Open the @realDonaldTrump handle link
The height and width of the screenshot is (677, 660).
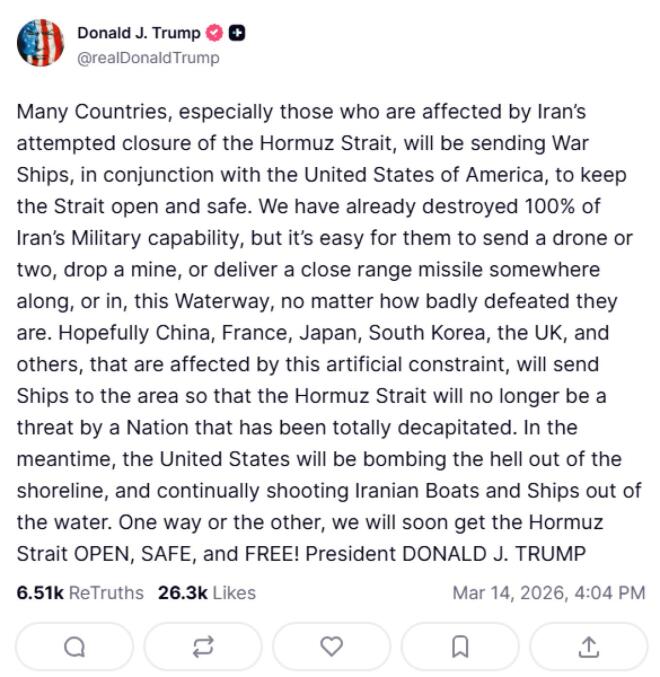pos(148,58)
